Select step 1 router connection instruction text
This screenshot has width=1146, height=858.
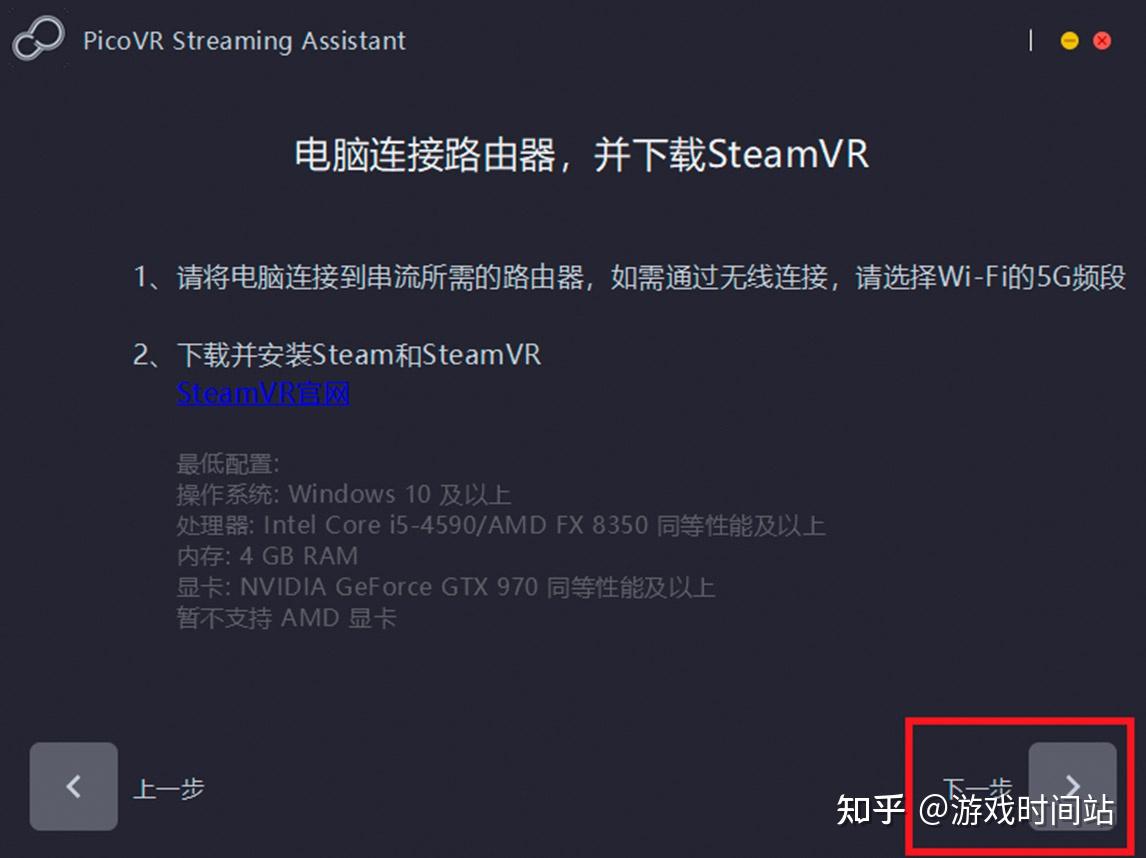(x=629, y=278)
